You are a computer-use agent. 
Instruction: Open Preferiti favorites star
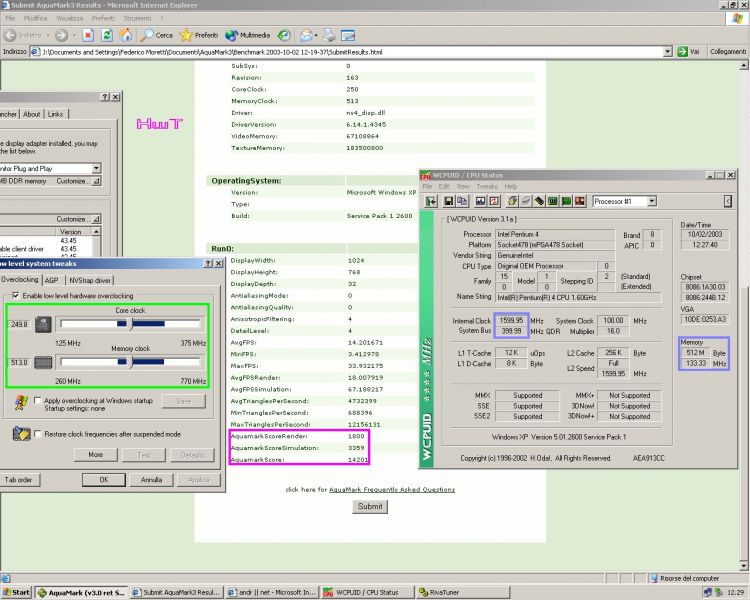coord(199,35)
